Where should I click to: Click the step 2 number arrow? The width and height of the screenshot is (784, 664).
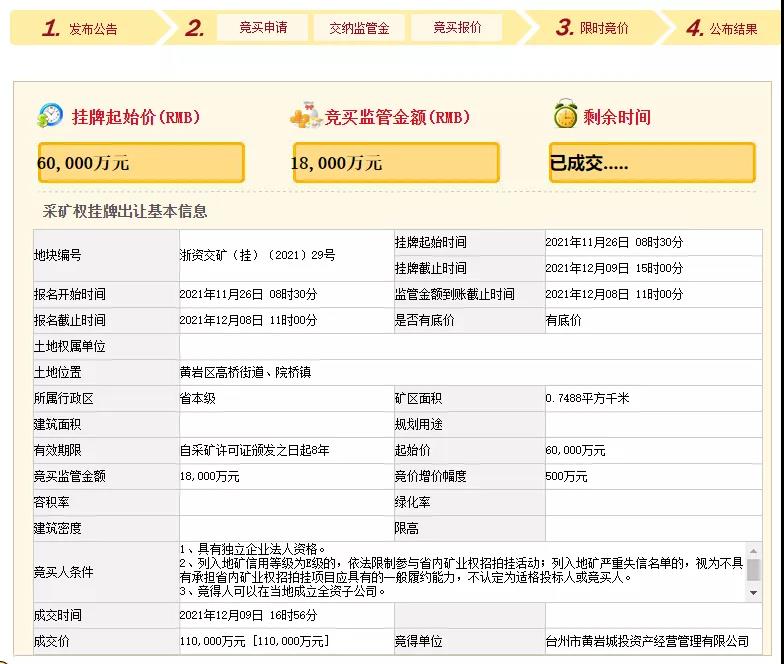pyautogui.click(x=195, y=28)
